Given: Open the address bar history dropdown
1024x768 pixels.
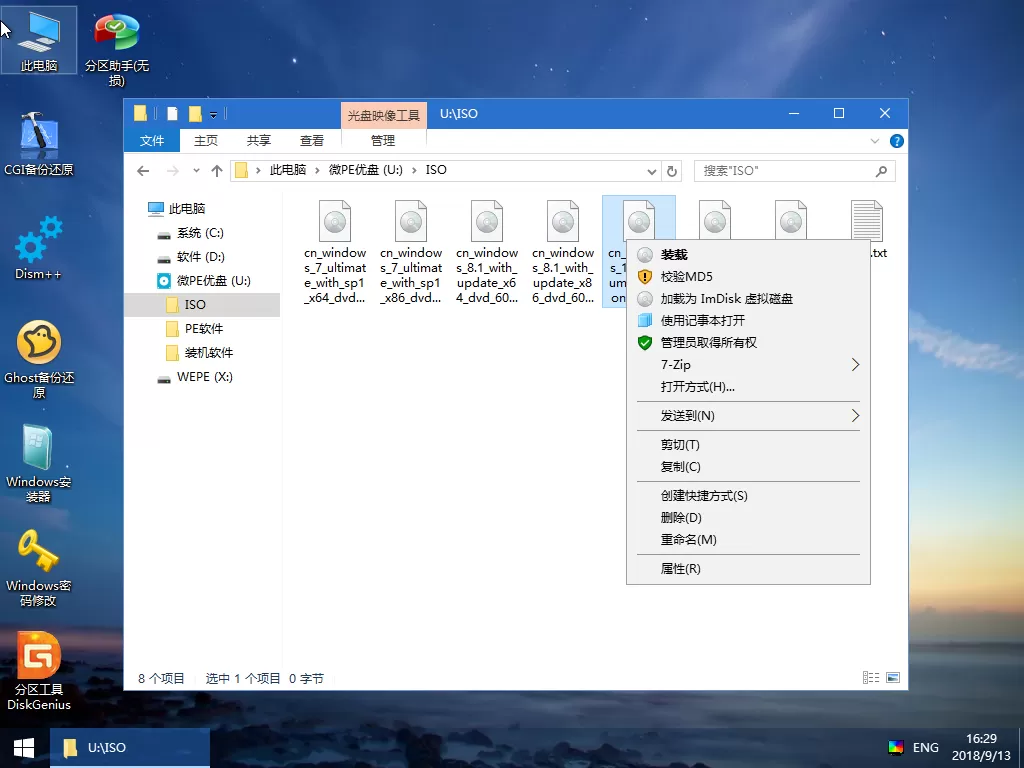Looking at the screenshot, I should [652, 171].
